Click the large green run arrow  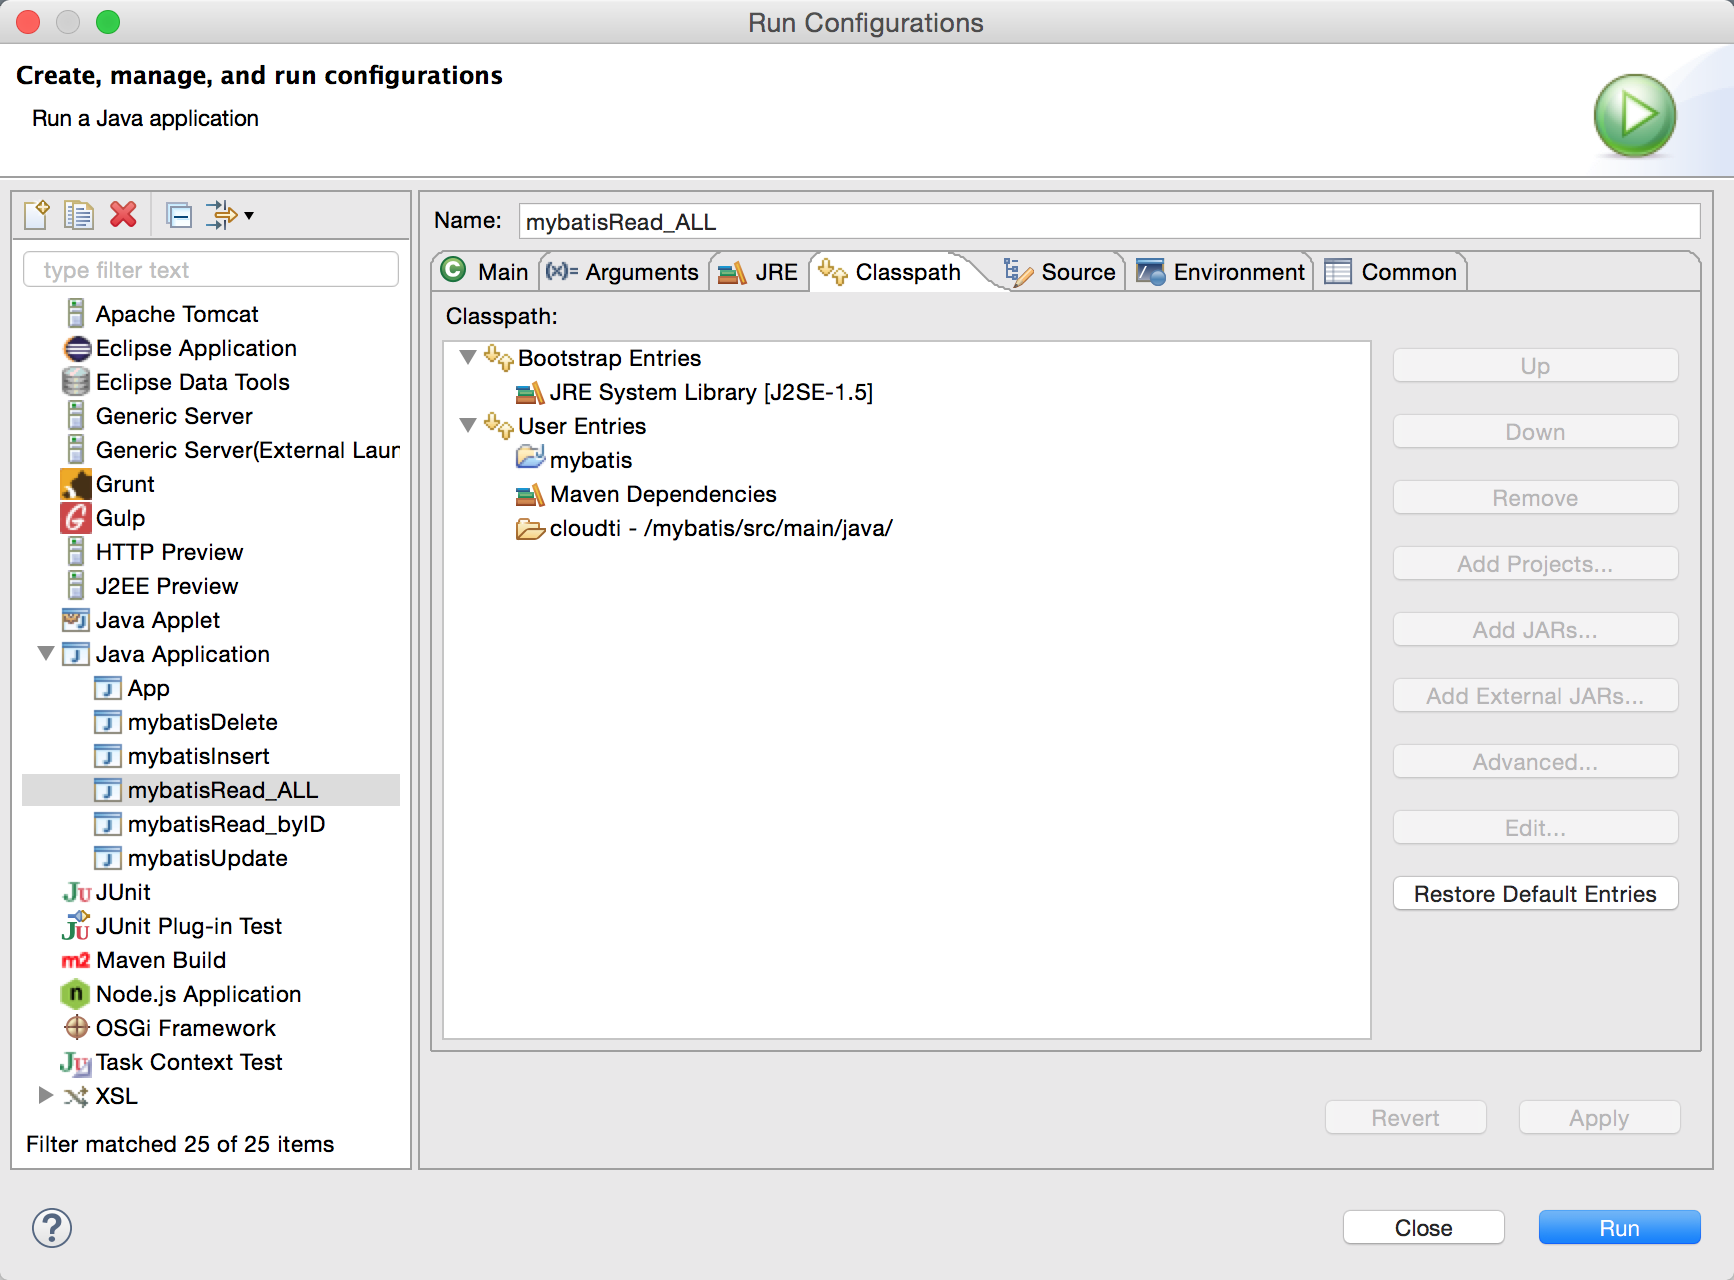(x=1634, y=115)
